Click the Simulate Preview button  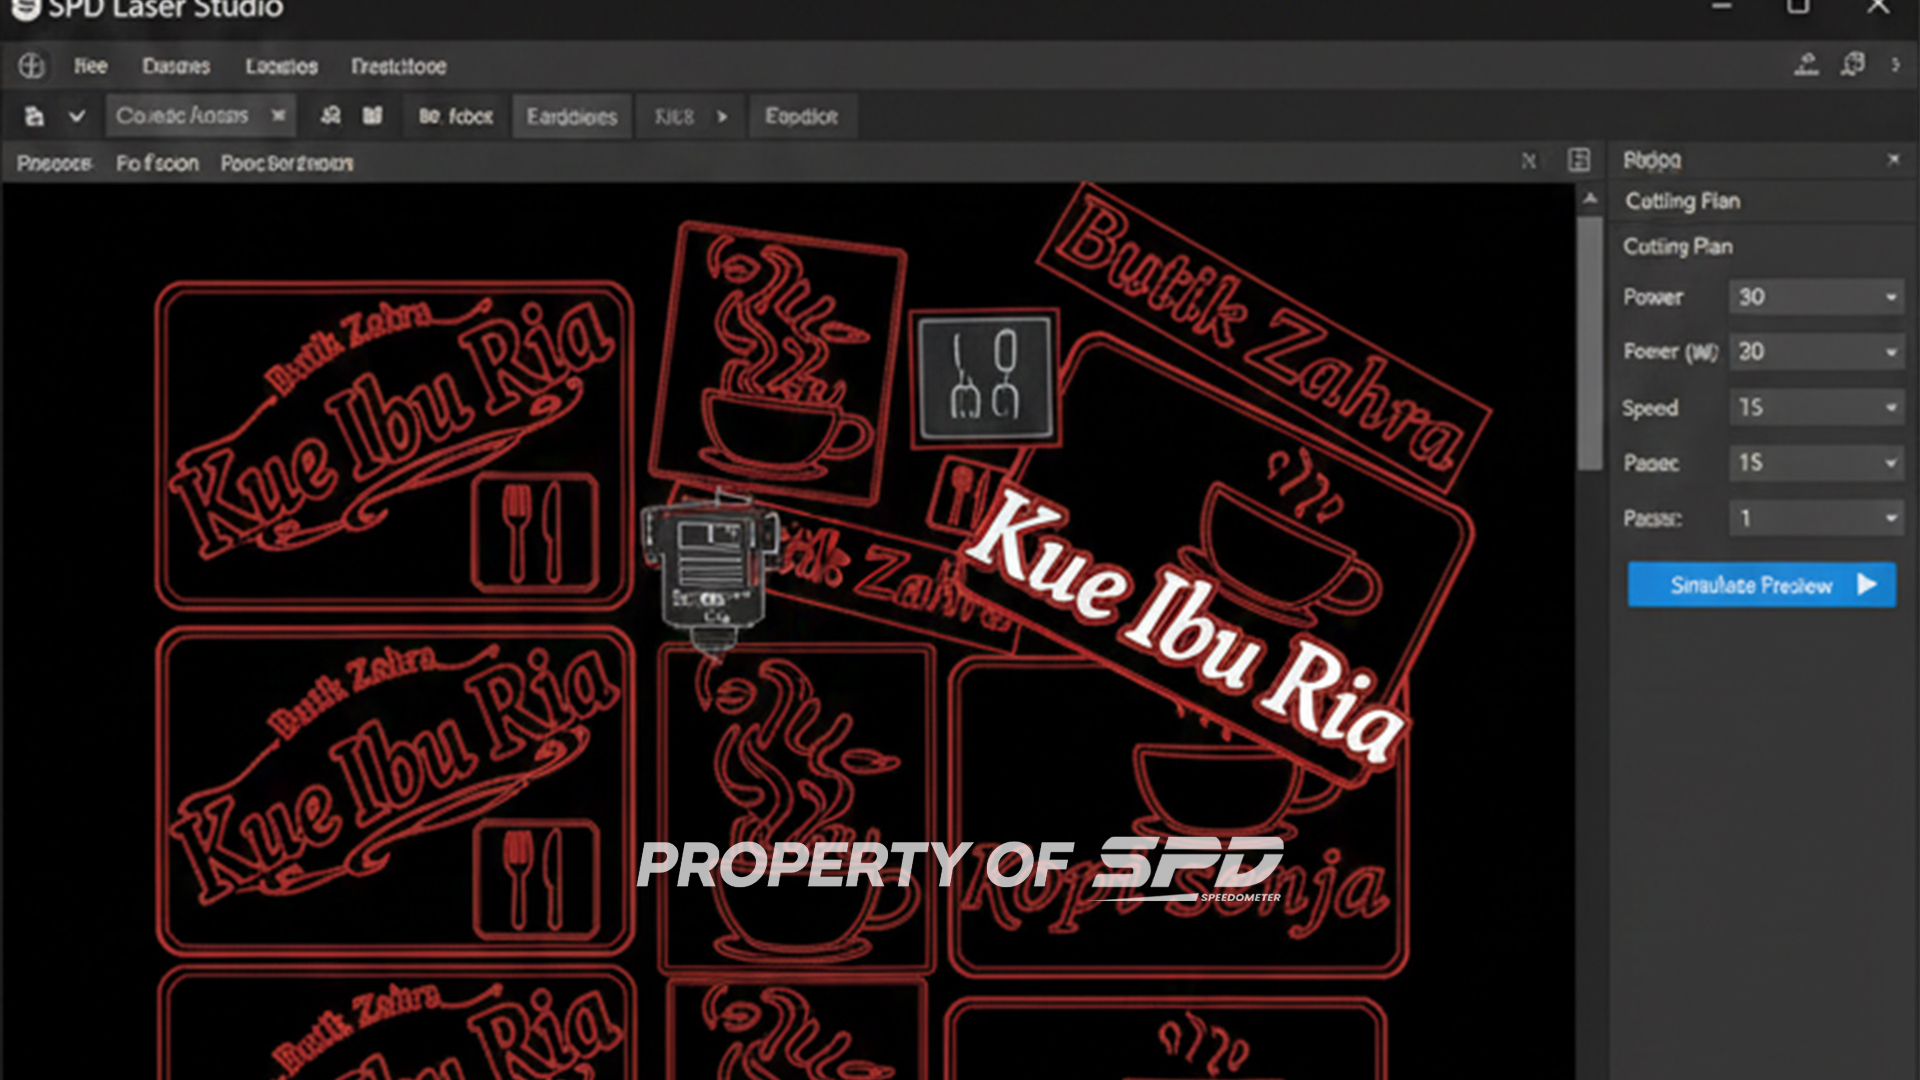click(1761, 585)
